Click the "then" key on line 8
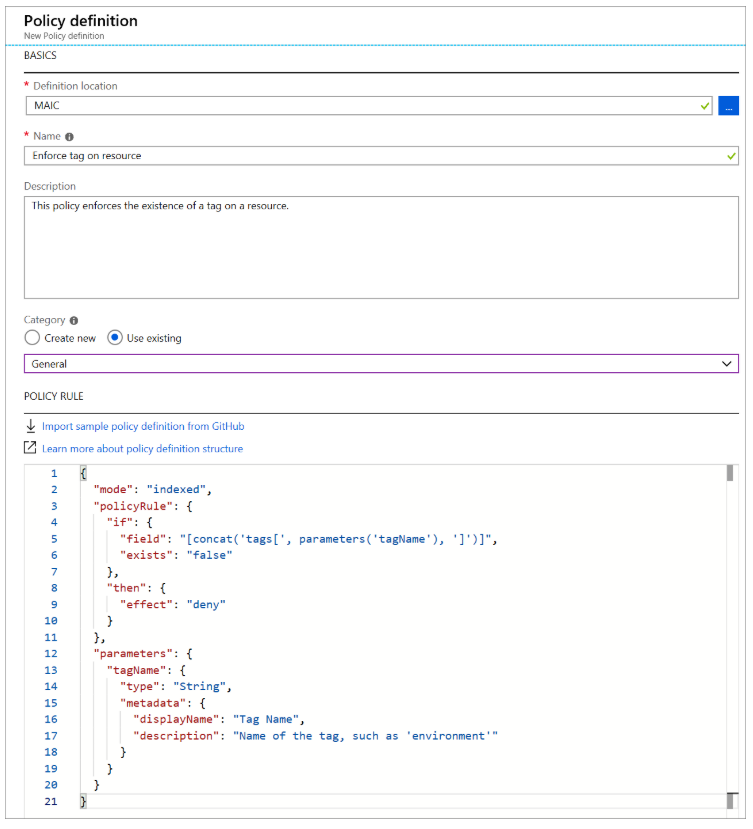The height and width of the screenshot is (829, 753). click(126, 588)
